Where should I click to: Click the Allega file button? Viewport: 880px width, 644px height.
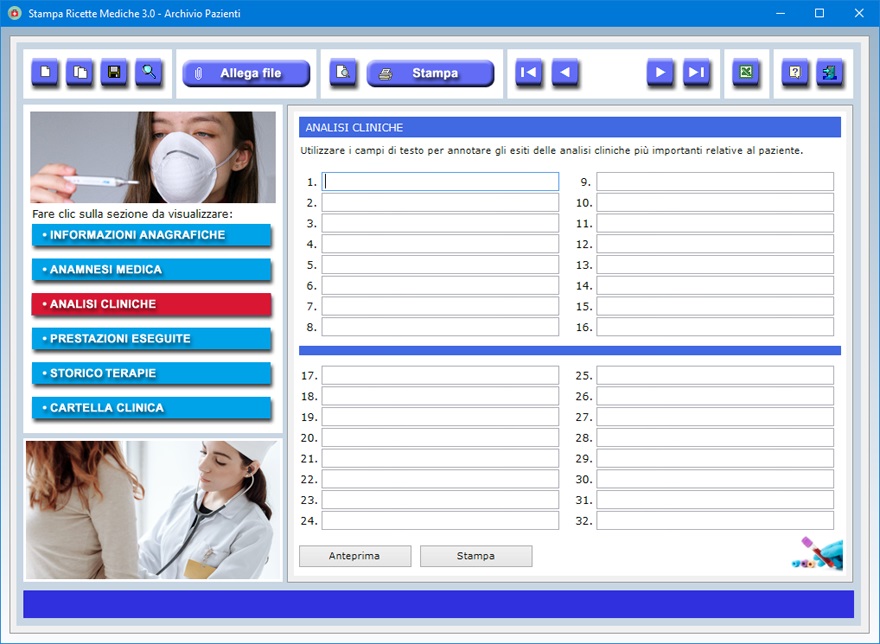[246, 73]
